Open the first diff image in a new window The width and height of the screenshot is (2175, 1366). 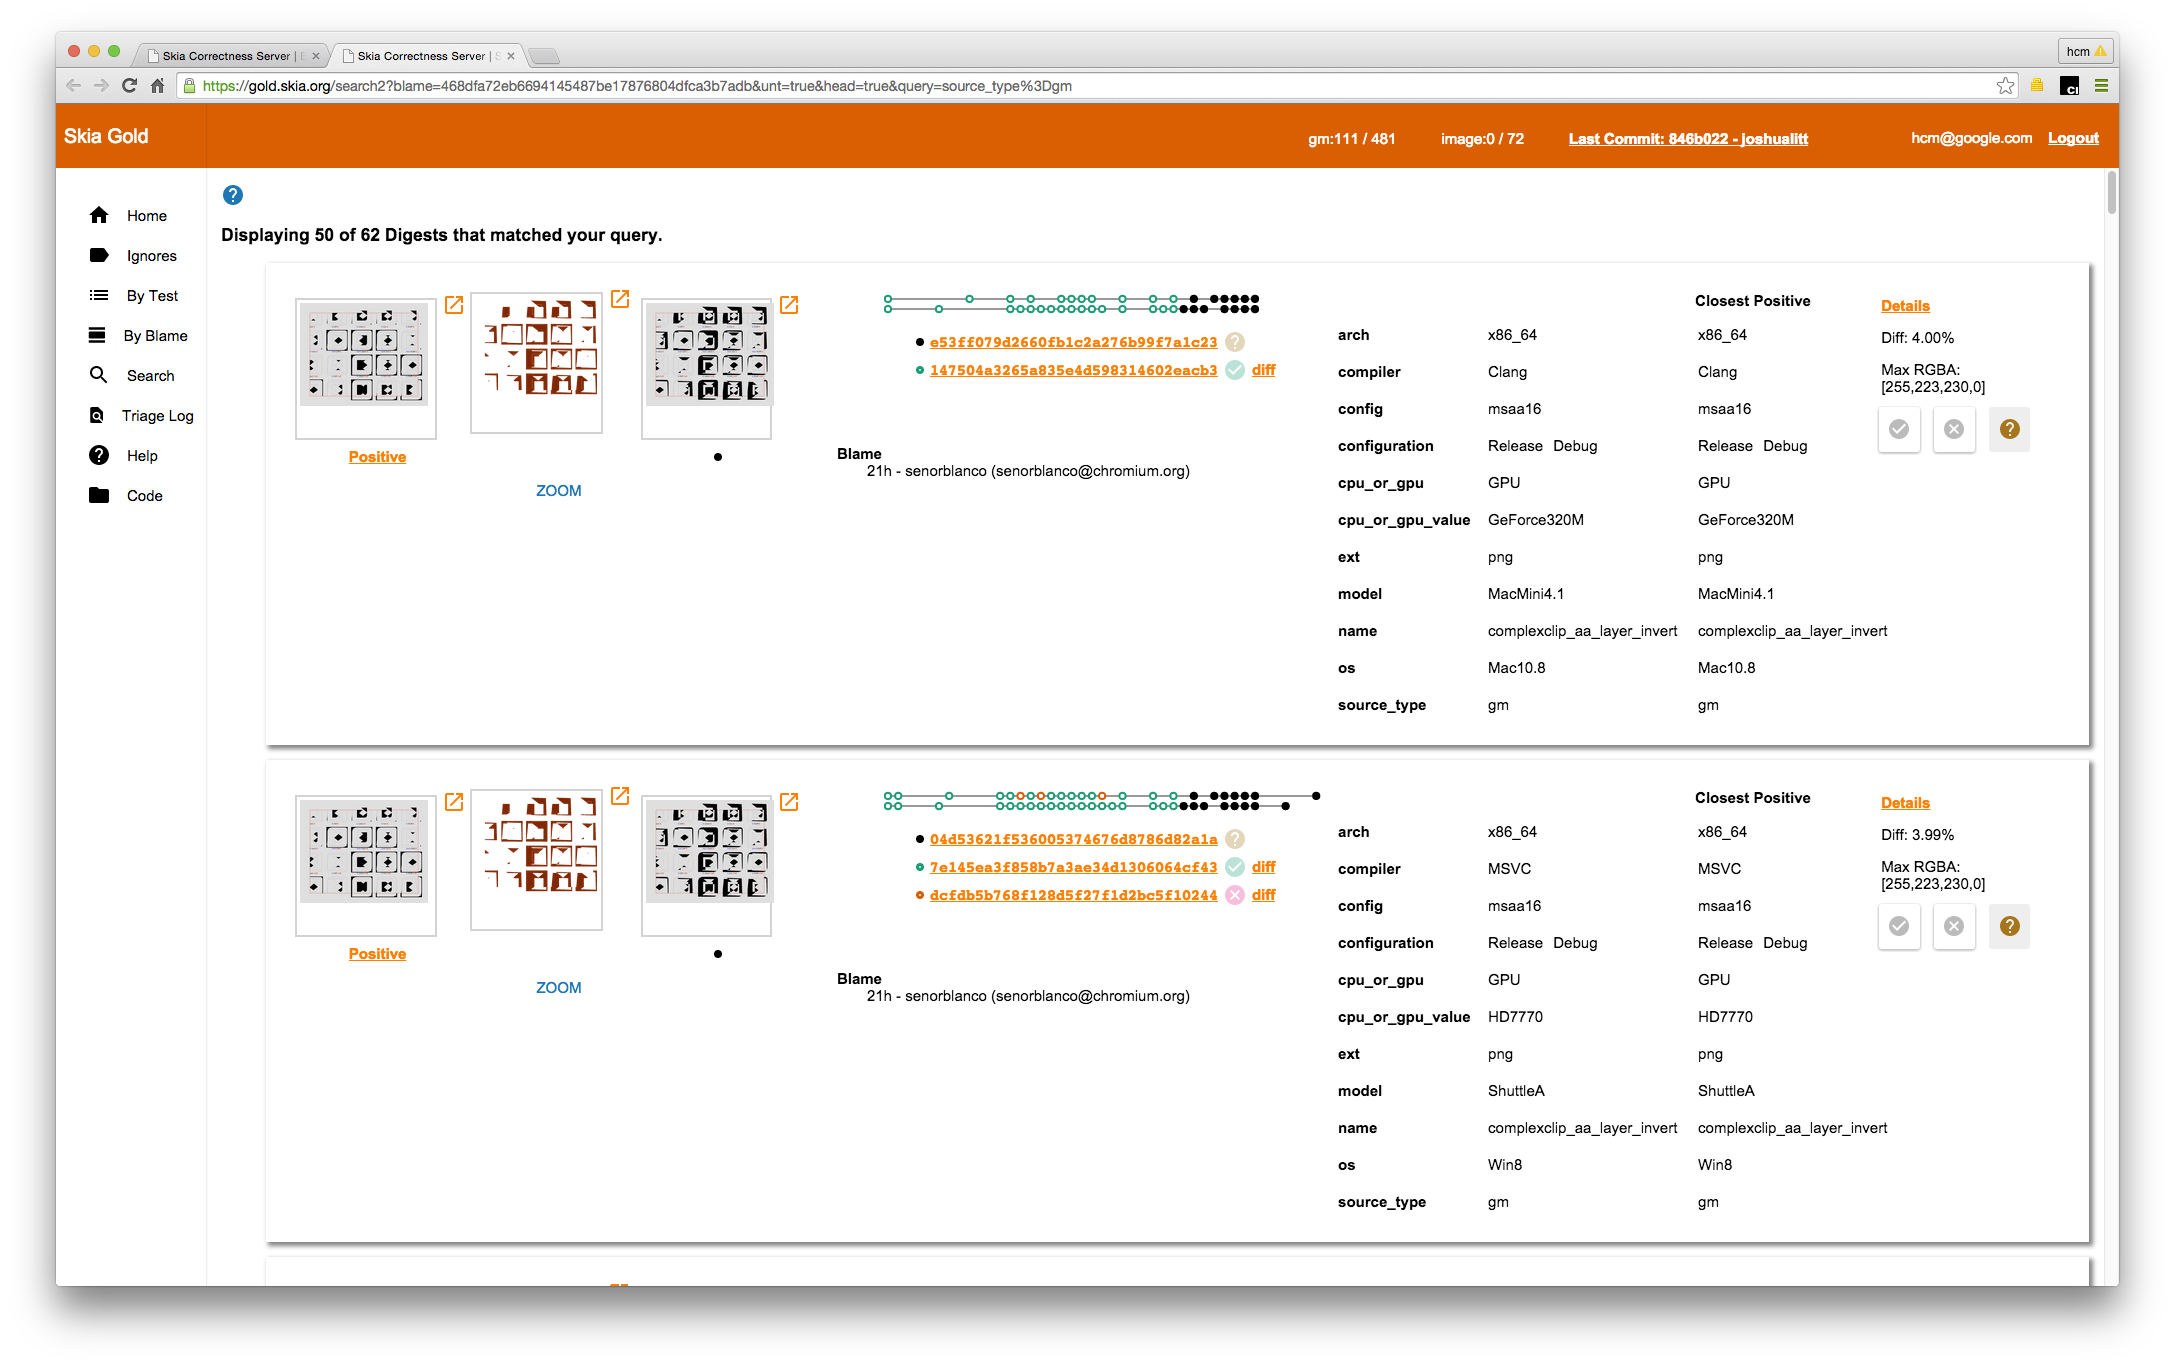tap(620, 299)
